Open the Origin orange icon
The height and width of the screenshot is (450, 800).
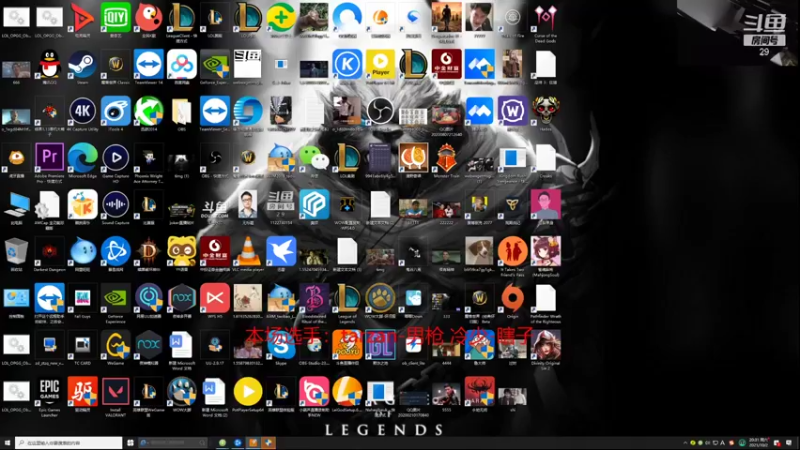[513, 298]
